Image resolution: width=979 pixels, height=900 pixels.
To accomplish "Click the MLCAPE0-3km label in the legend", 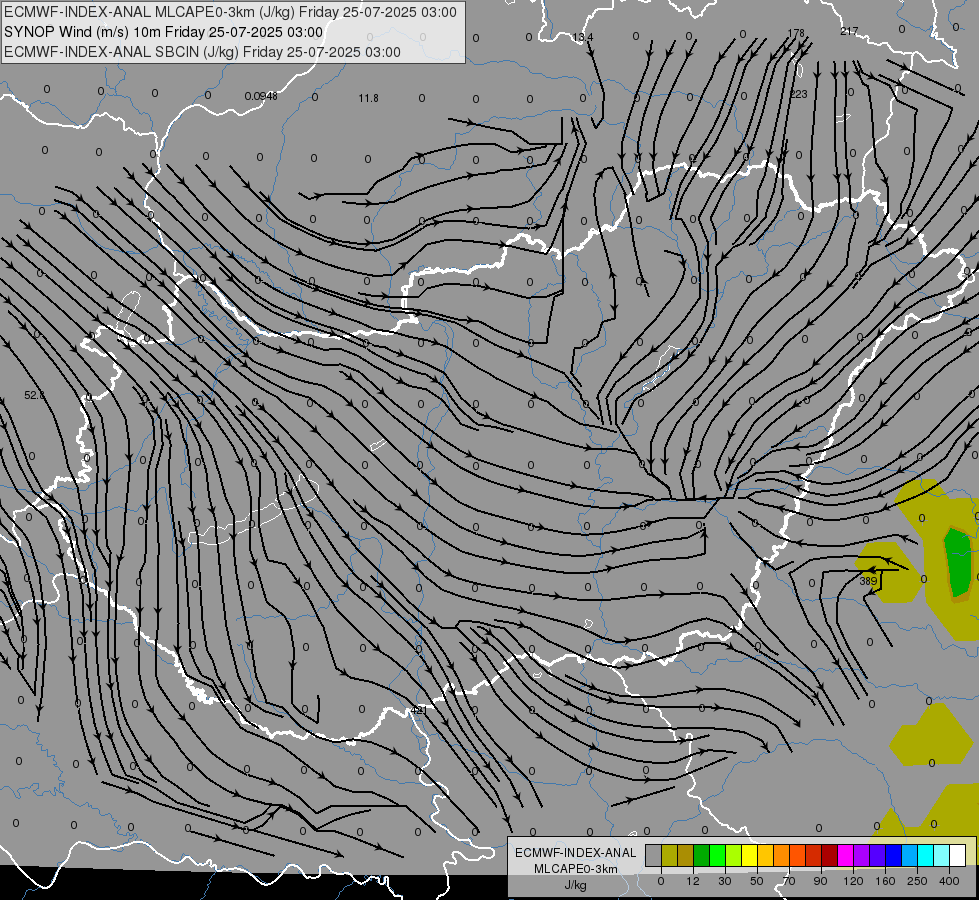I will [x=575, y=869].
